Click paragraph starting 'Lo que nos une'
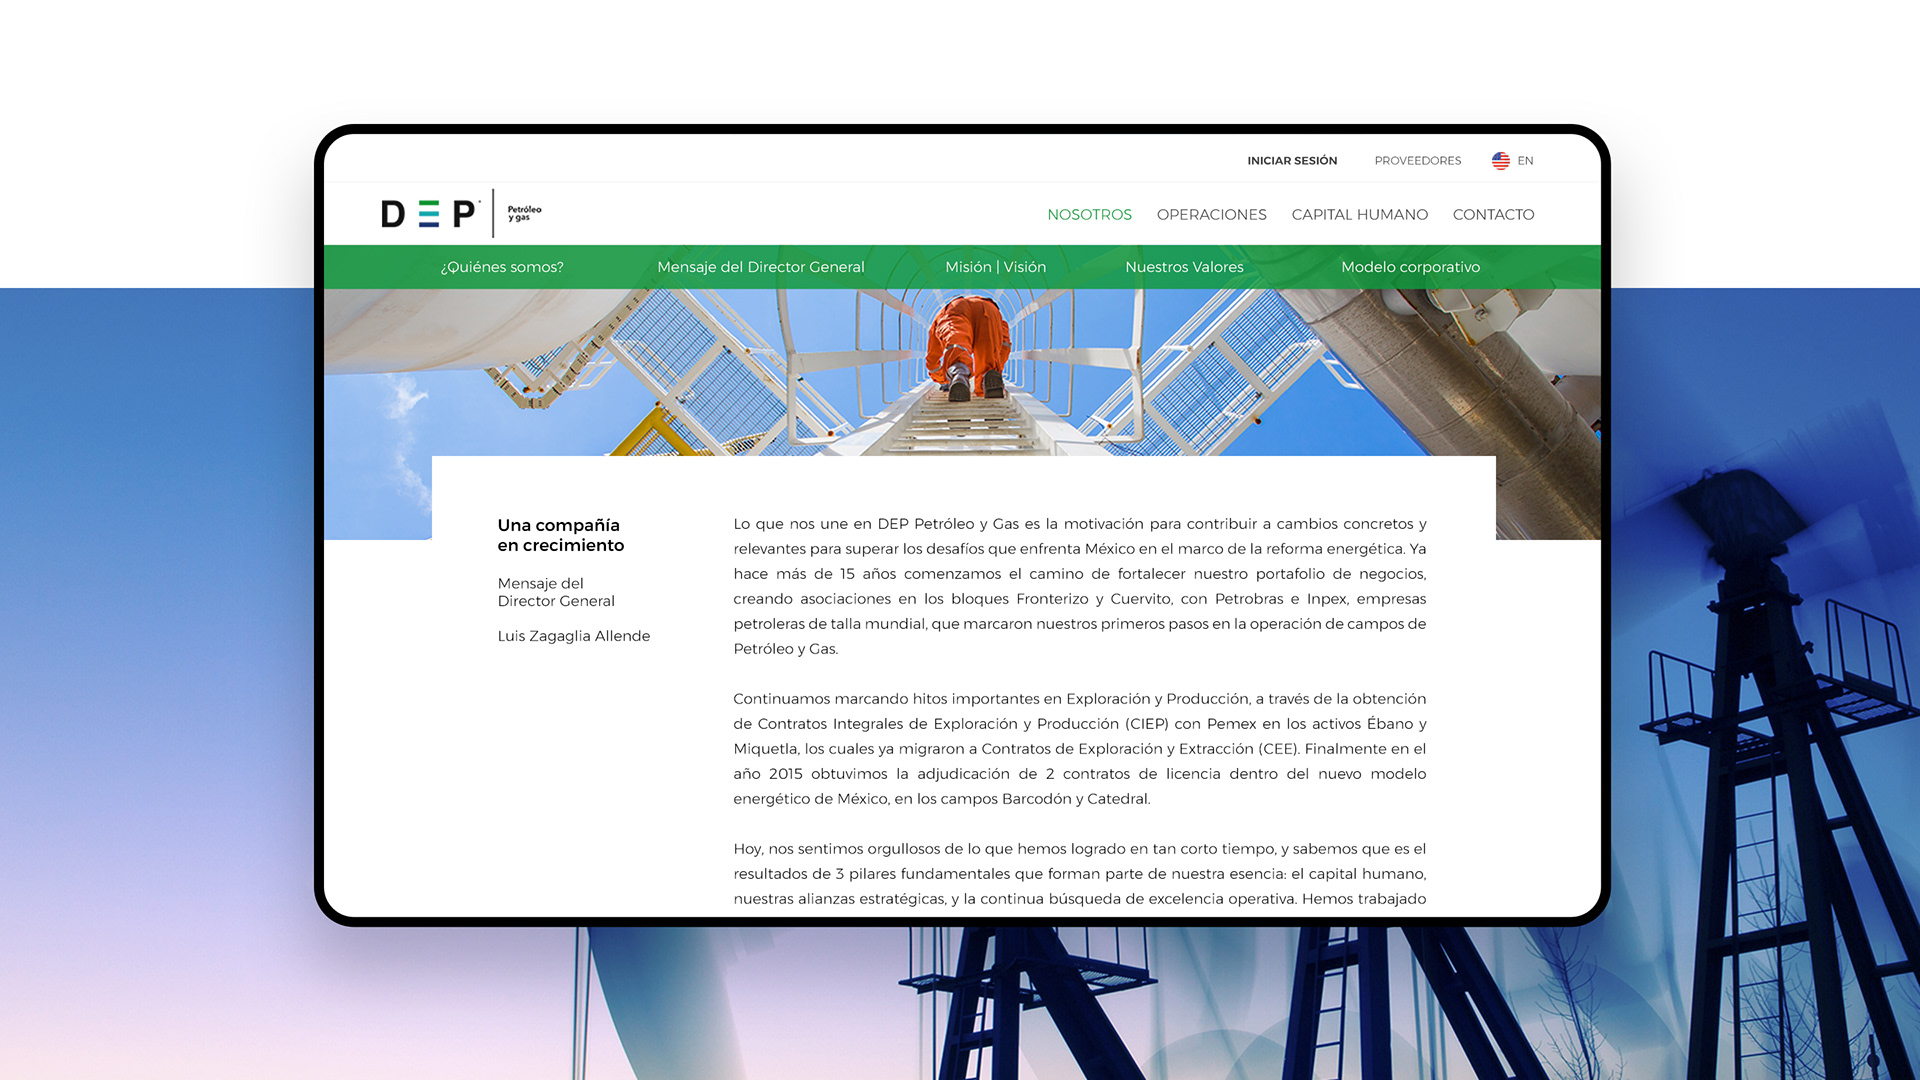 (x=1080, y=586)
